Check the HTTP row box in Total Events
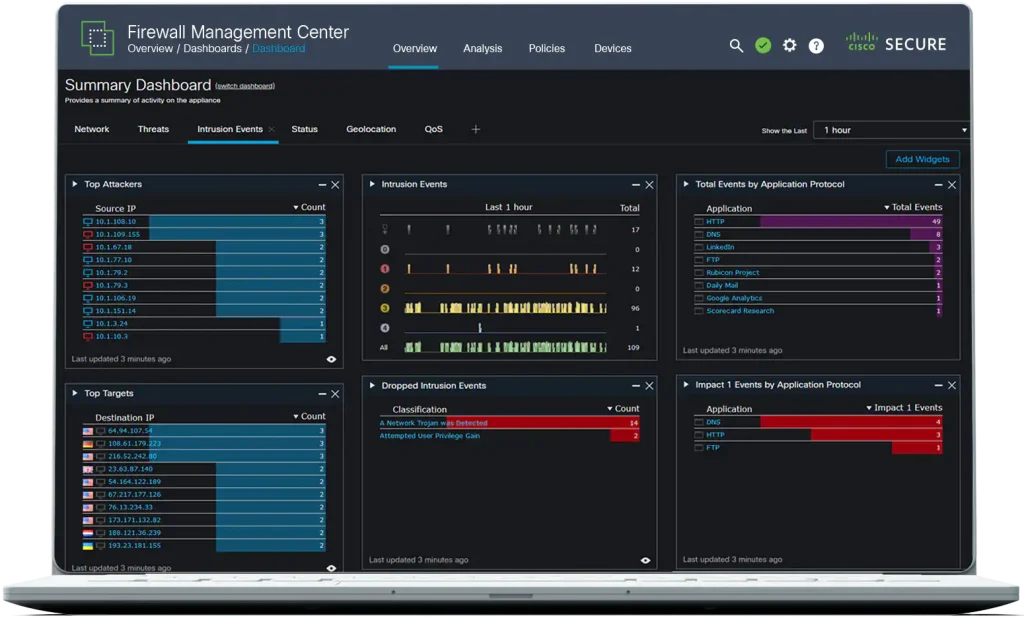 699,221
